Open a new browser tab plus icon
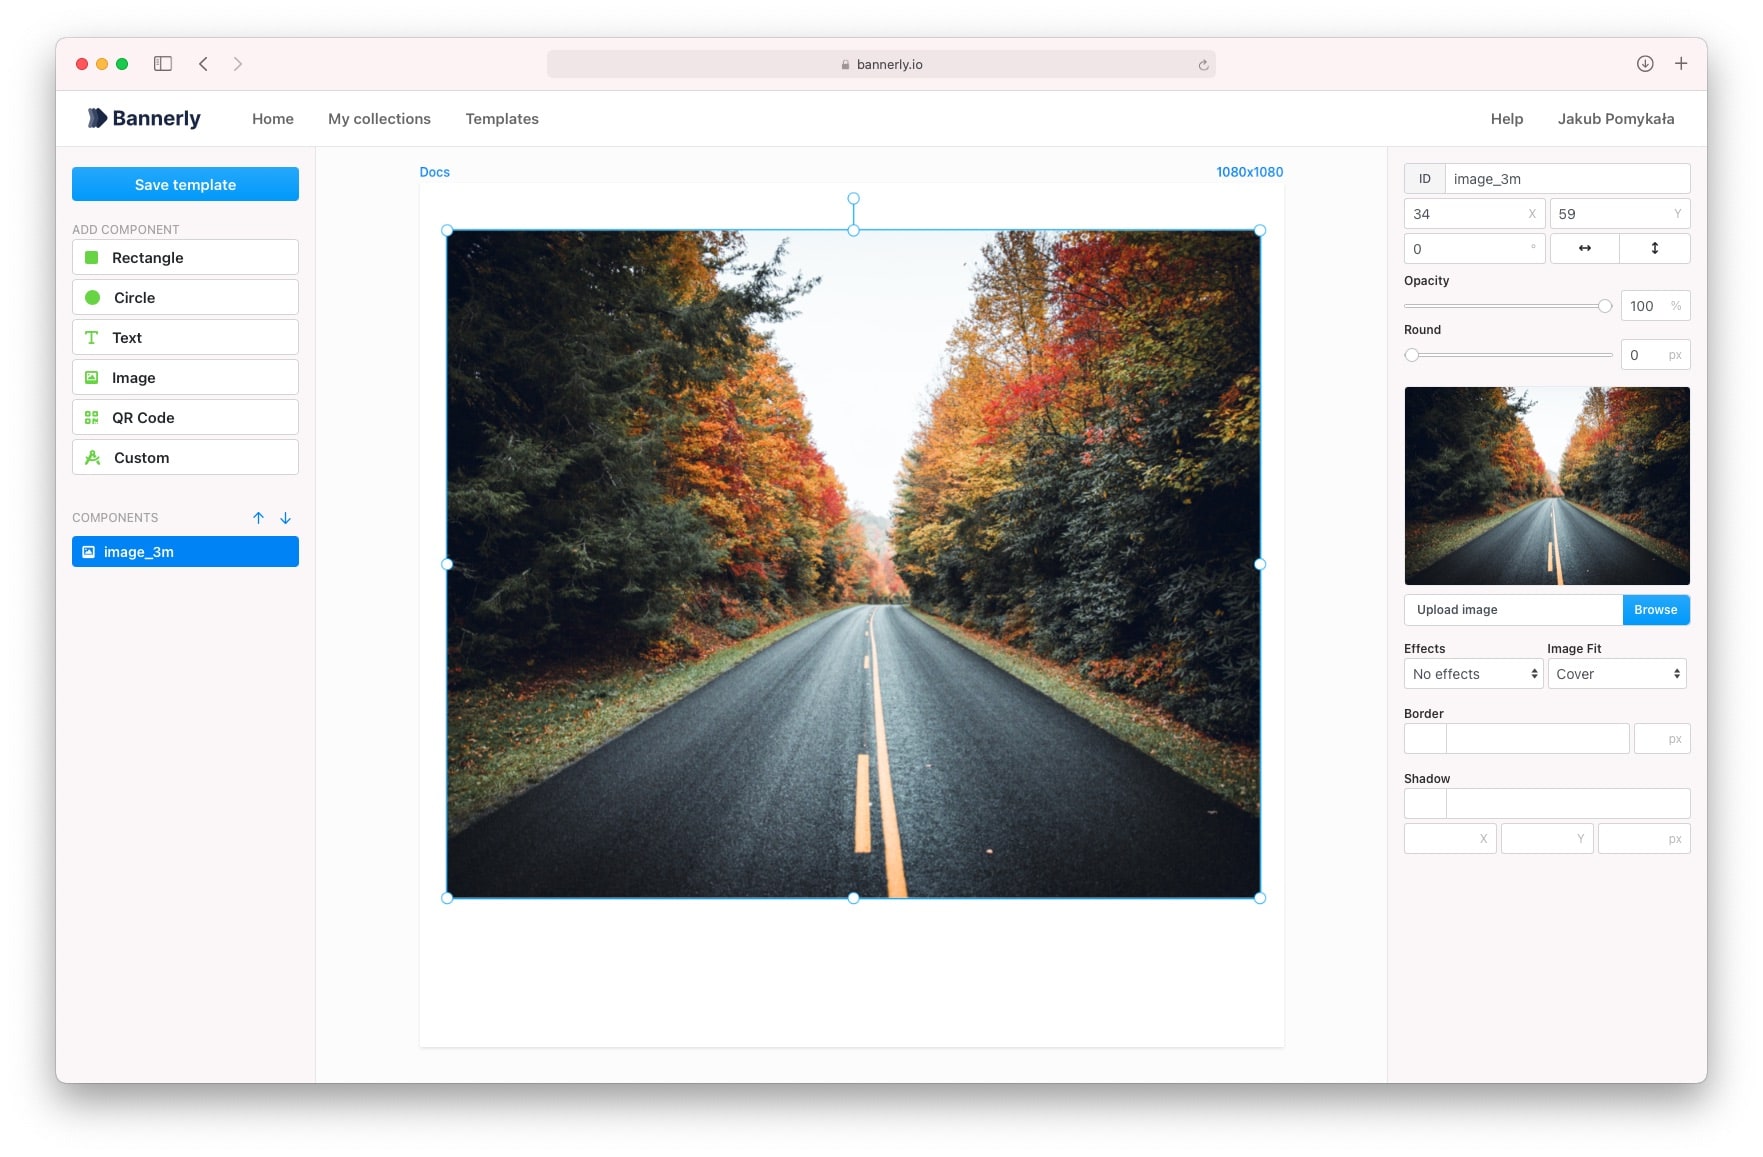This screenshot has width=1763, height=1157. click(1681, 64)
